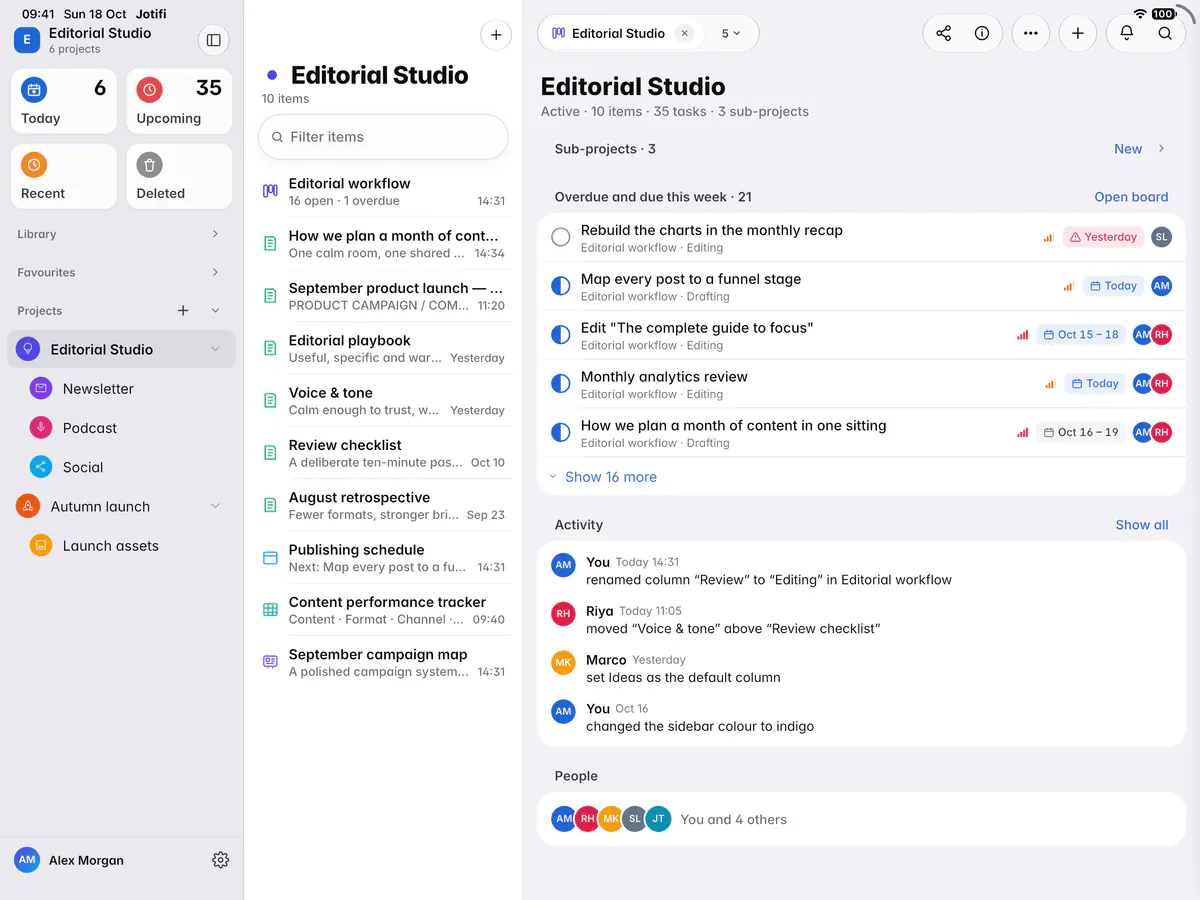Open the Today smart list card
1200x900 pixels.
(64, 101)
